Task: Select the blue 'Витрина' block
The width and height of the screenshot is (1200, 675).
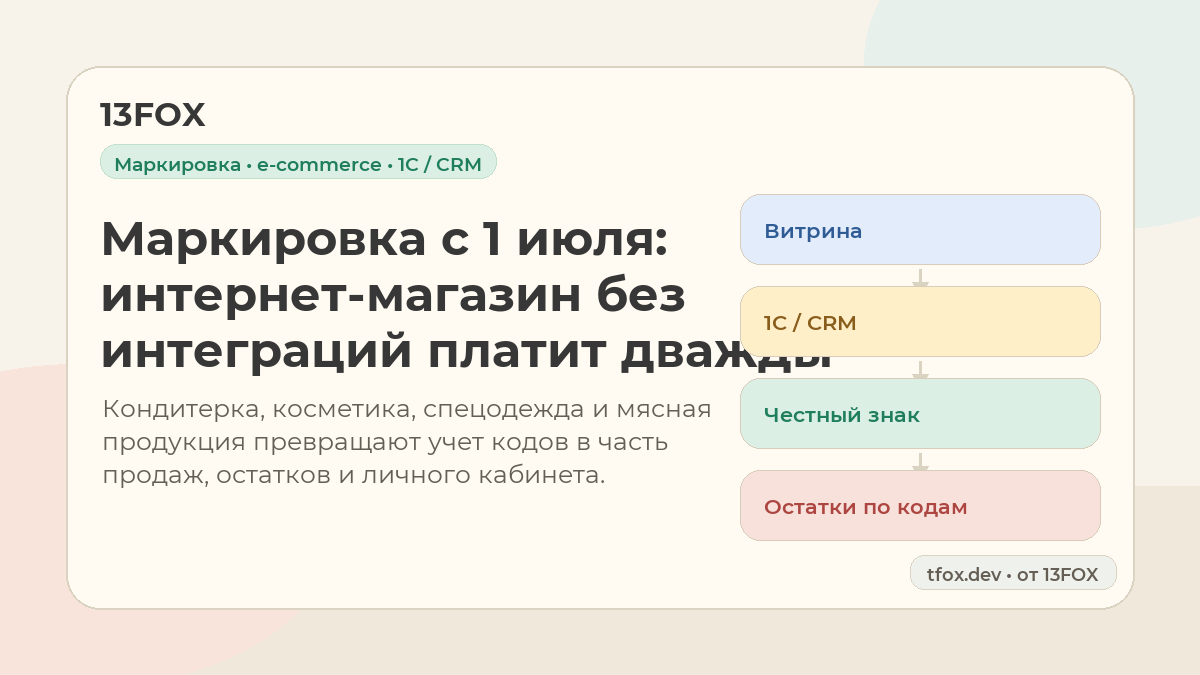Action: tap(920, 230)
